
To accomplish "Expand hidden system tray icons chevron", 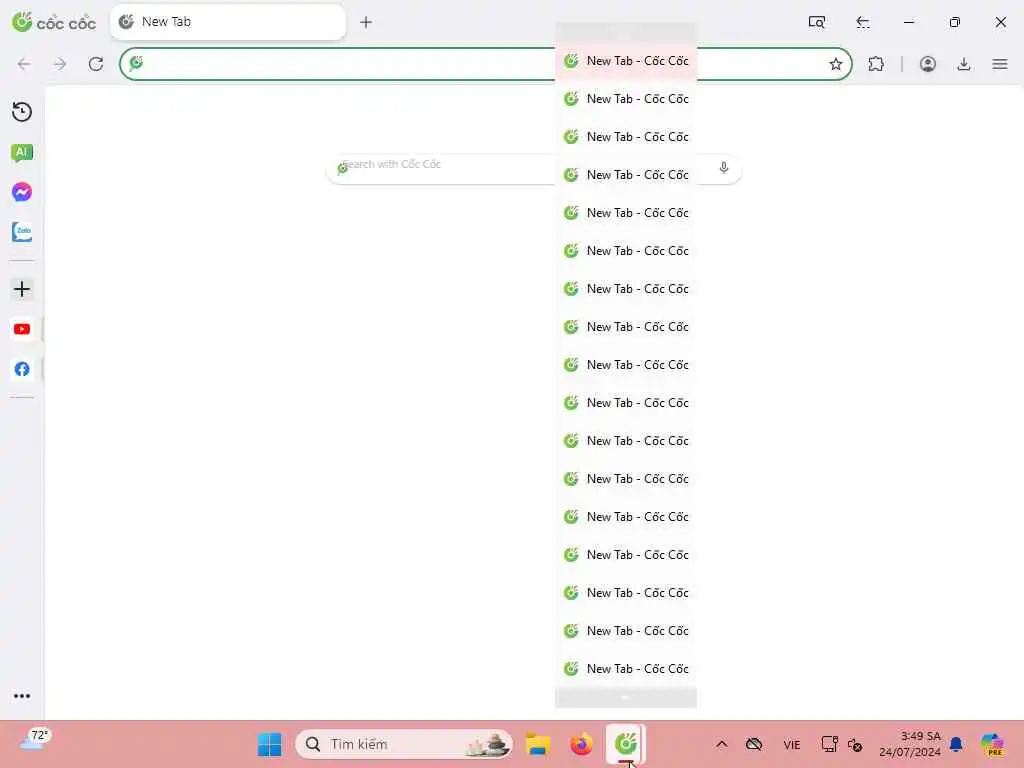I will click(x=722, y=744).
